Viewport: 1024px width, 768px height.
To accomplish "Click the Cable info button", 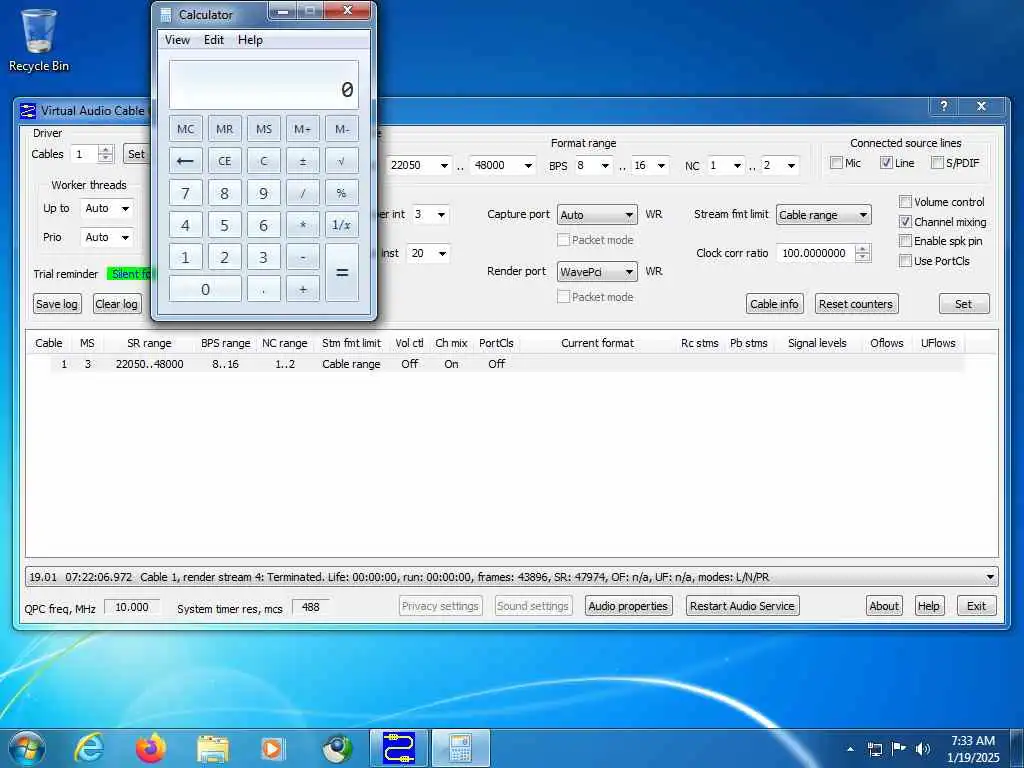I will click(x=774, y=304).
